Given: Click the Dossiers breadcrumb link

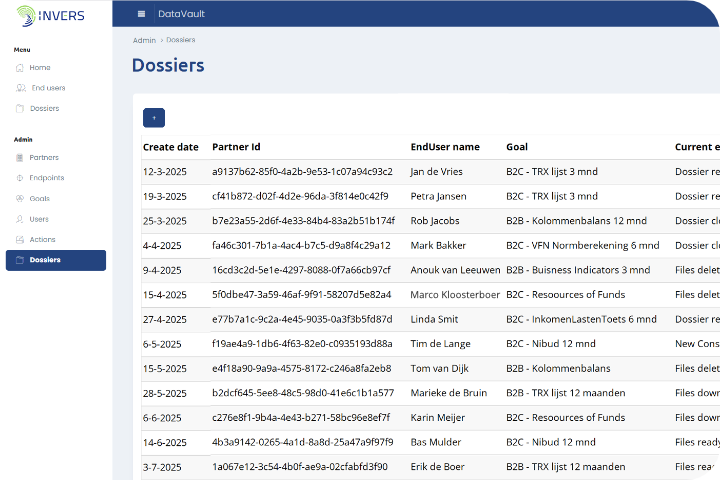Looking at the screenshot, I should pyautogui.click(x=181, y=40).
